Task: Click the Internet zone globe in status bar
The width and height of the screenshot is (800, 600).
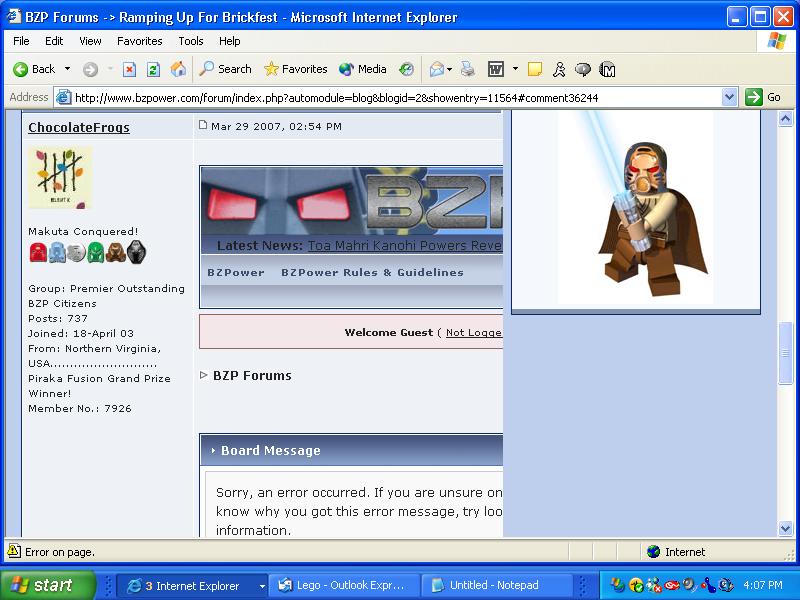Action: coord(653,552)
